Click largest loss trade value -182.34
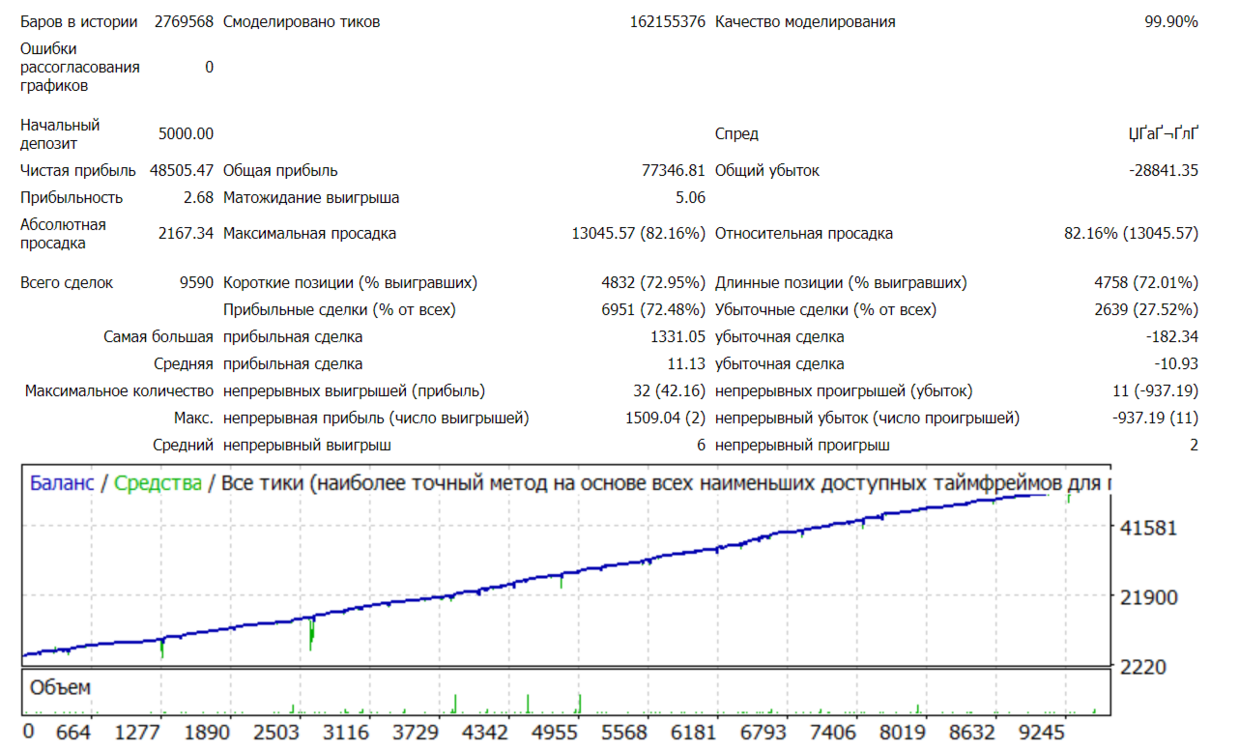This screenshot has height=750, width=1239. (1171, 337)
